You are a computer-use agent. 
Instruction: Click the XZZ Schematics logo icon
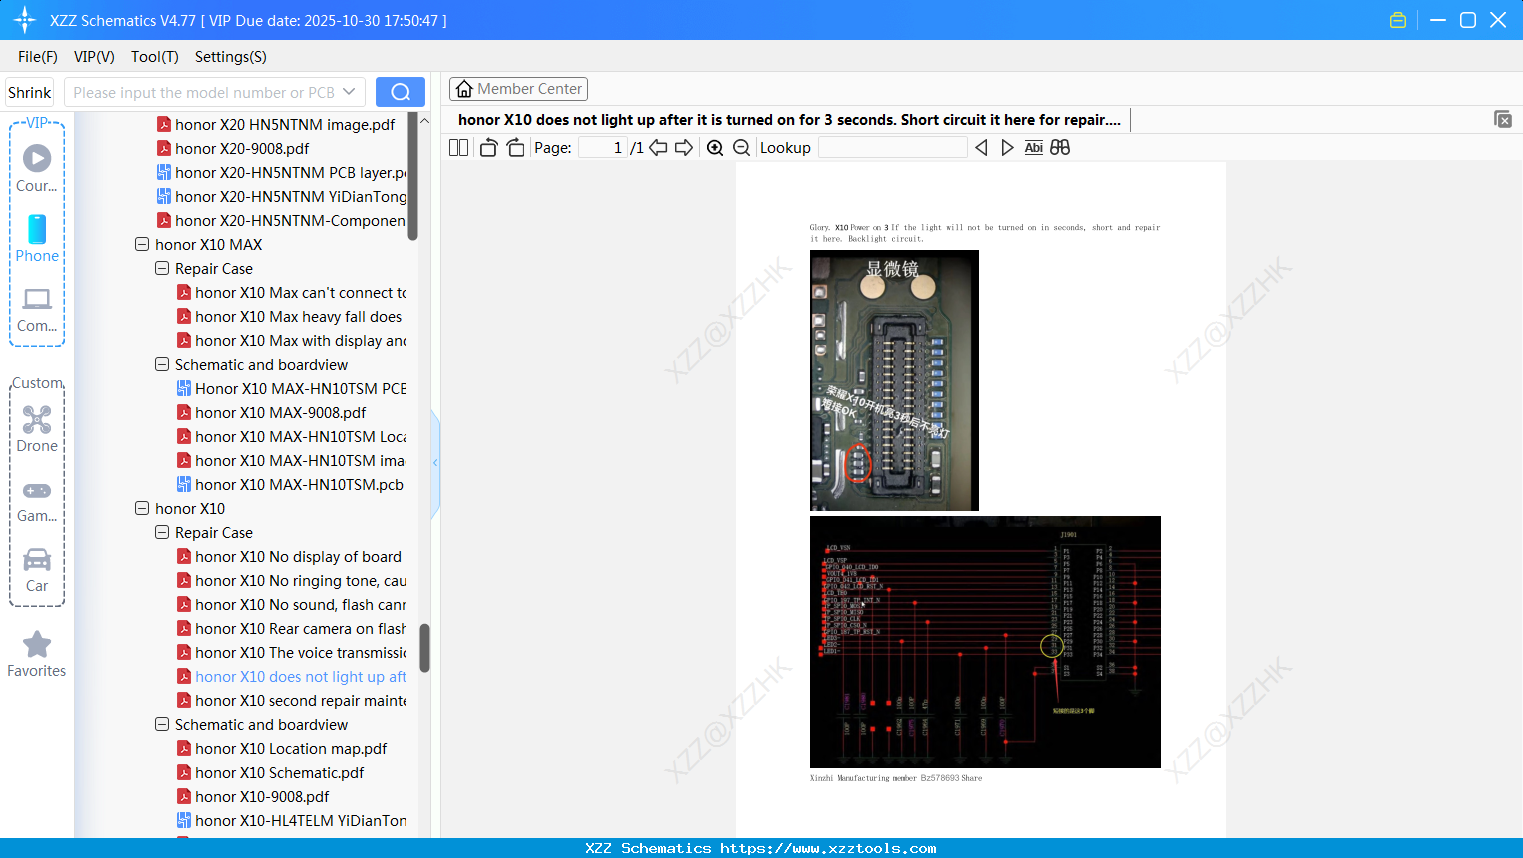[x=25, y=20]
